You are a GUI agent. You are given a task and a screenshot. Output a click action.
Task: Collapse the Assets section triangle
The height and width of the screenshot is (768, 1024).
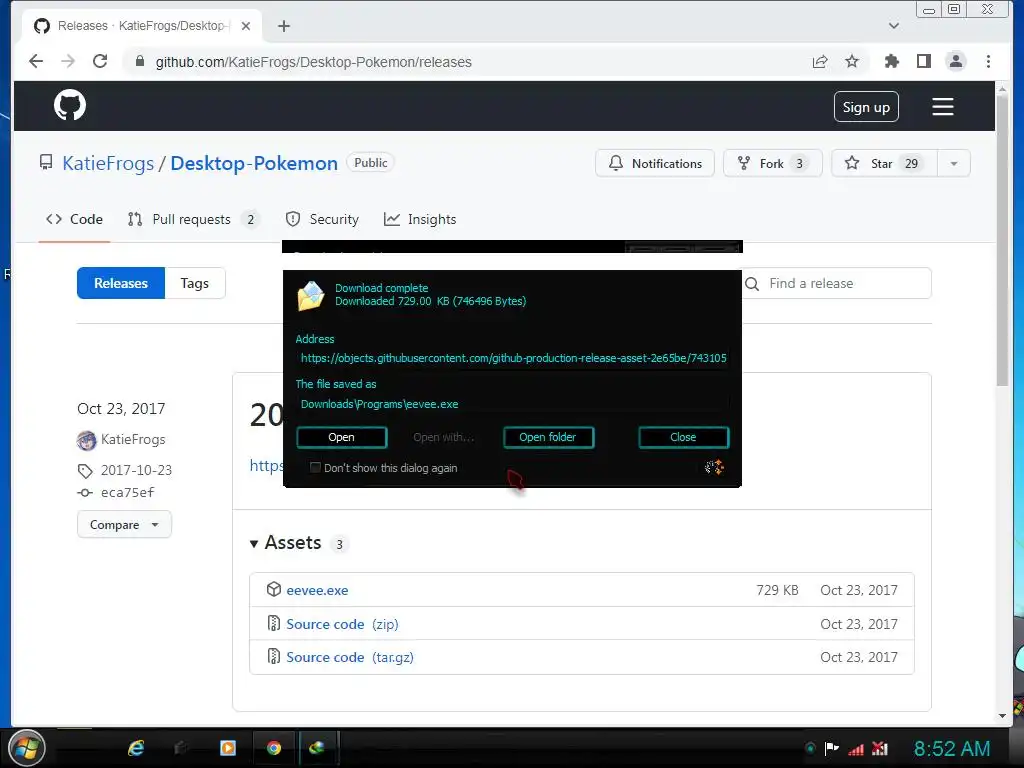click(x=253, y=543)
